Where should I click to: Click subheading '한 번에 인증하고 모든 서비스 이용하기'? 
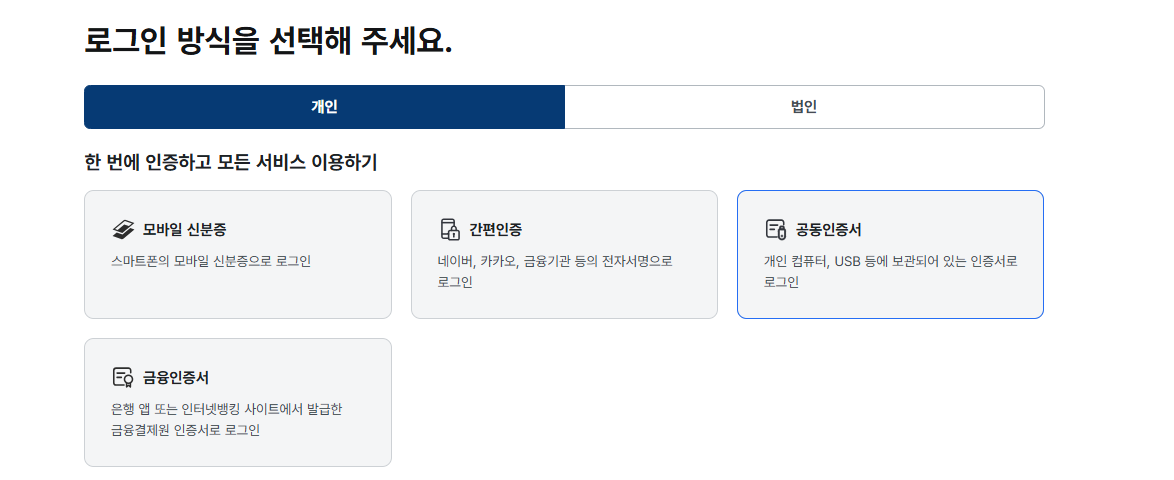click(x=231, y=162)
